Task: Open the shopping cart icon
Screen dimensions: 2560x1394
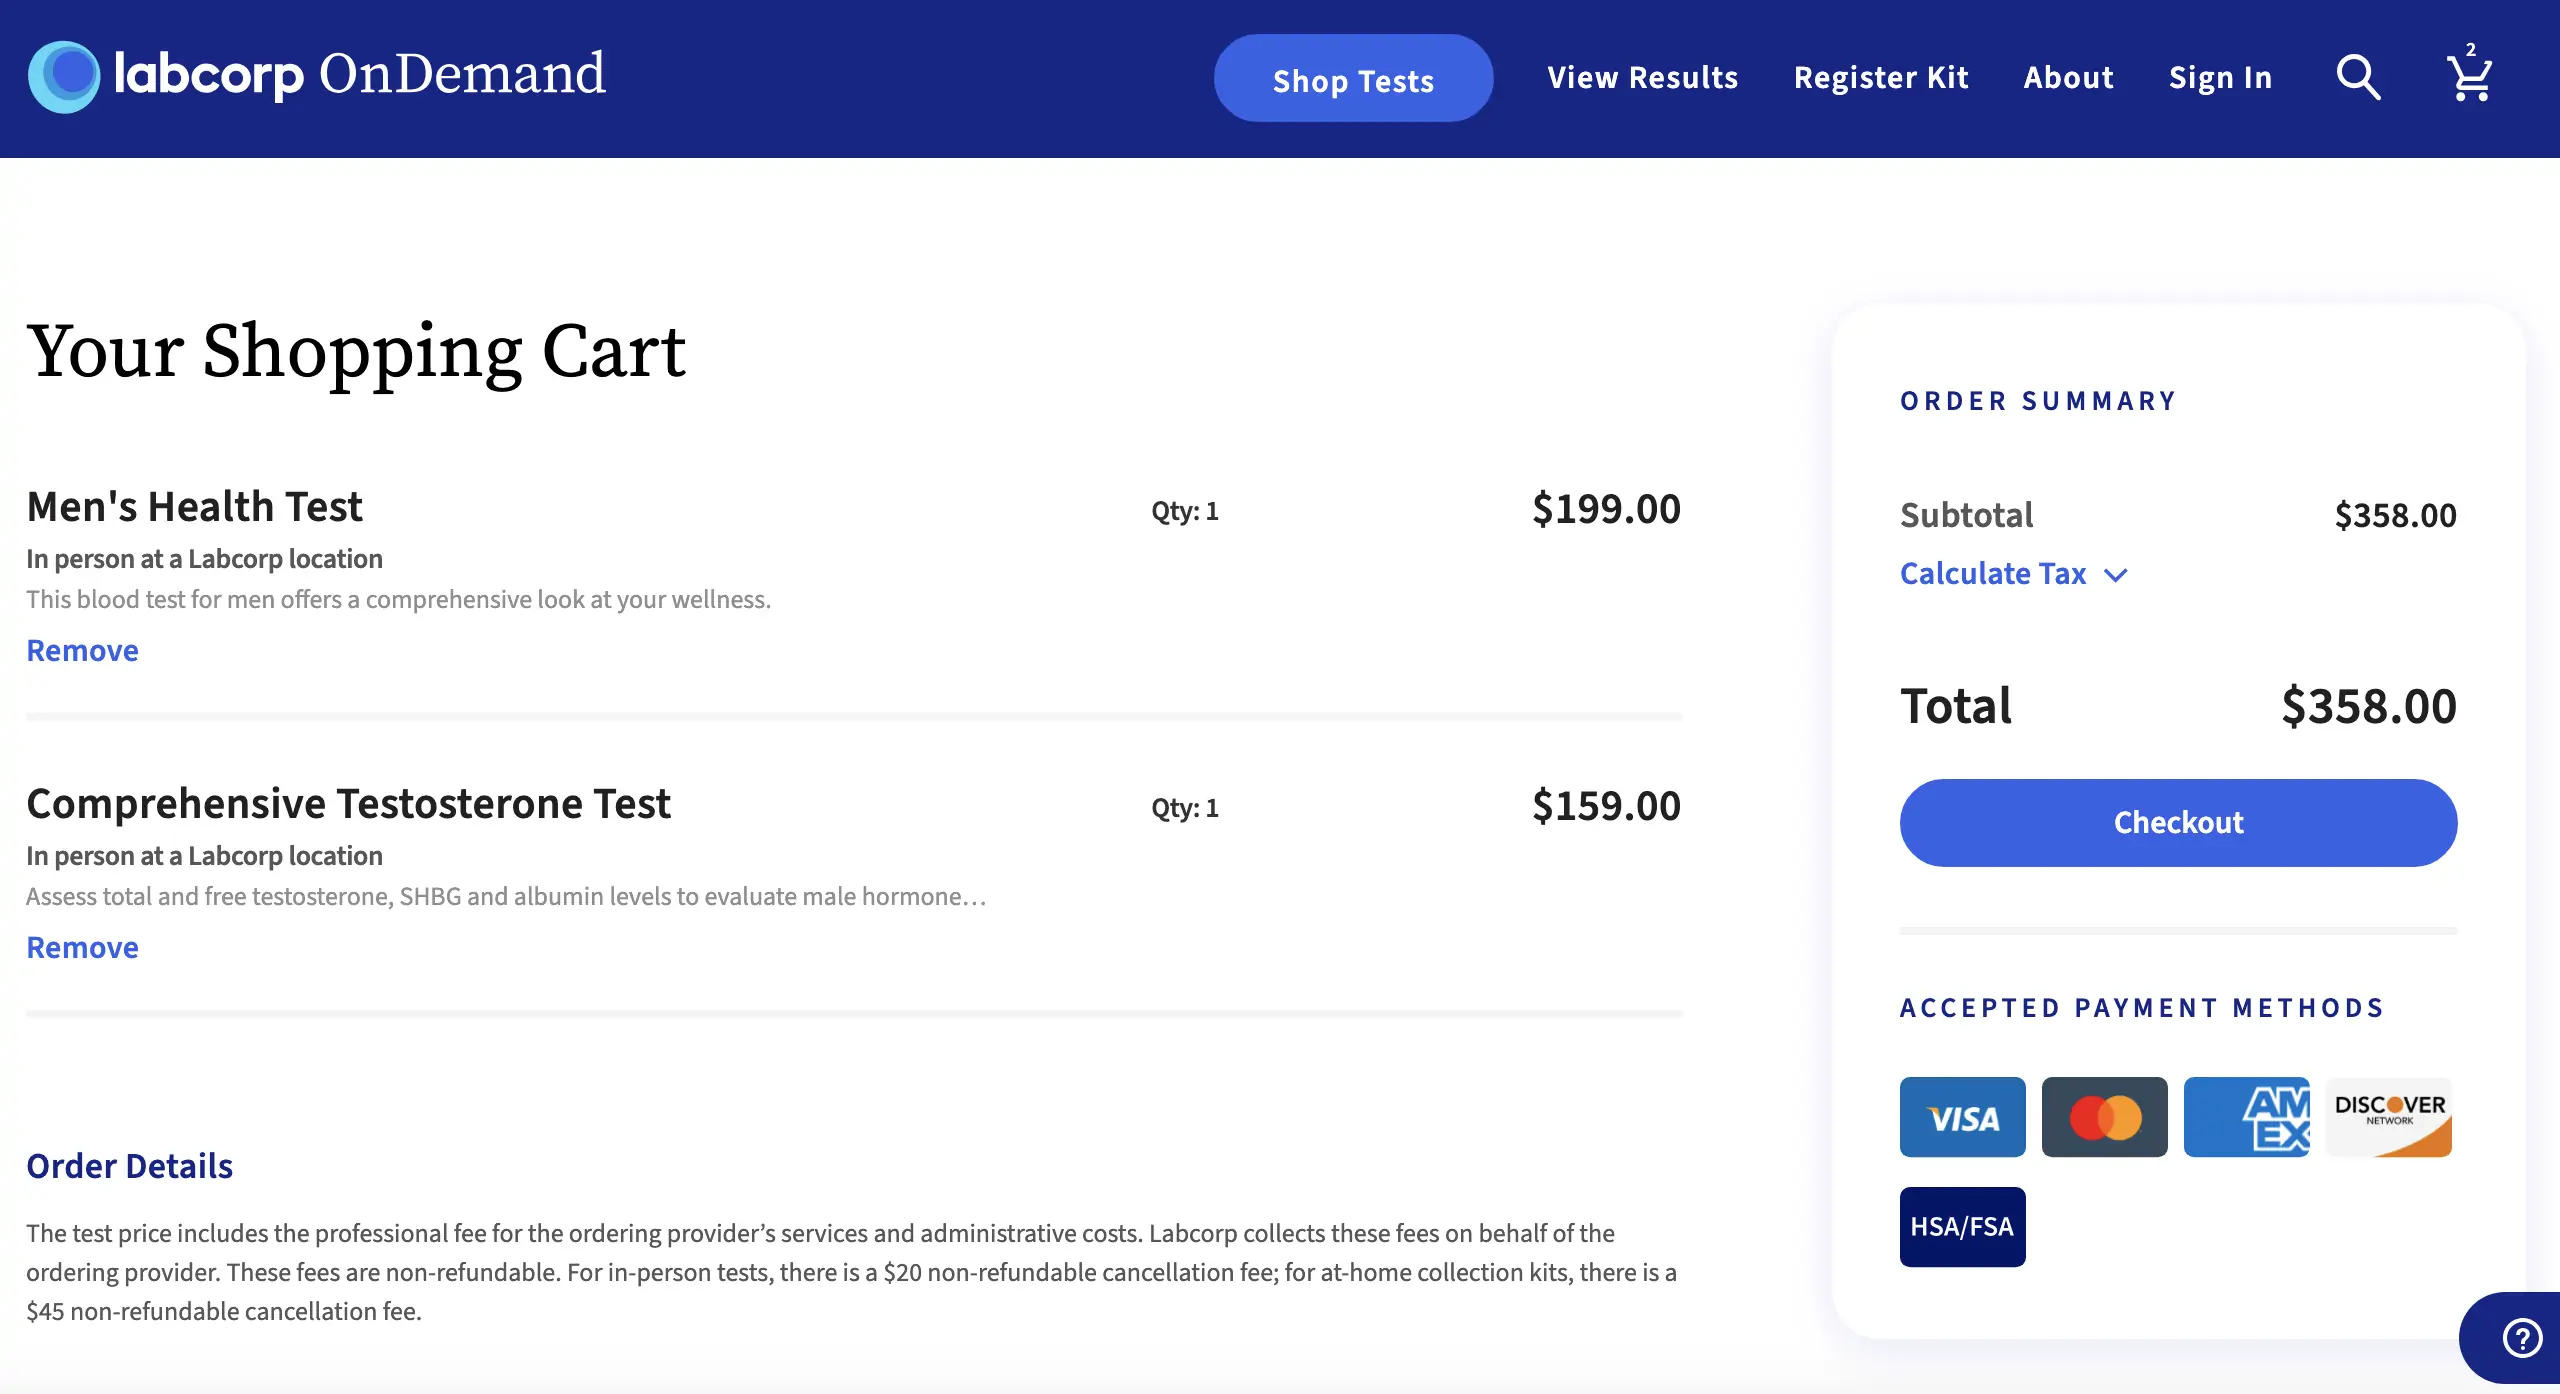Action: coord(2469,77)
